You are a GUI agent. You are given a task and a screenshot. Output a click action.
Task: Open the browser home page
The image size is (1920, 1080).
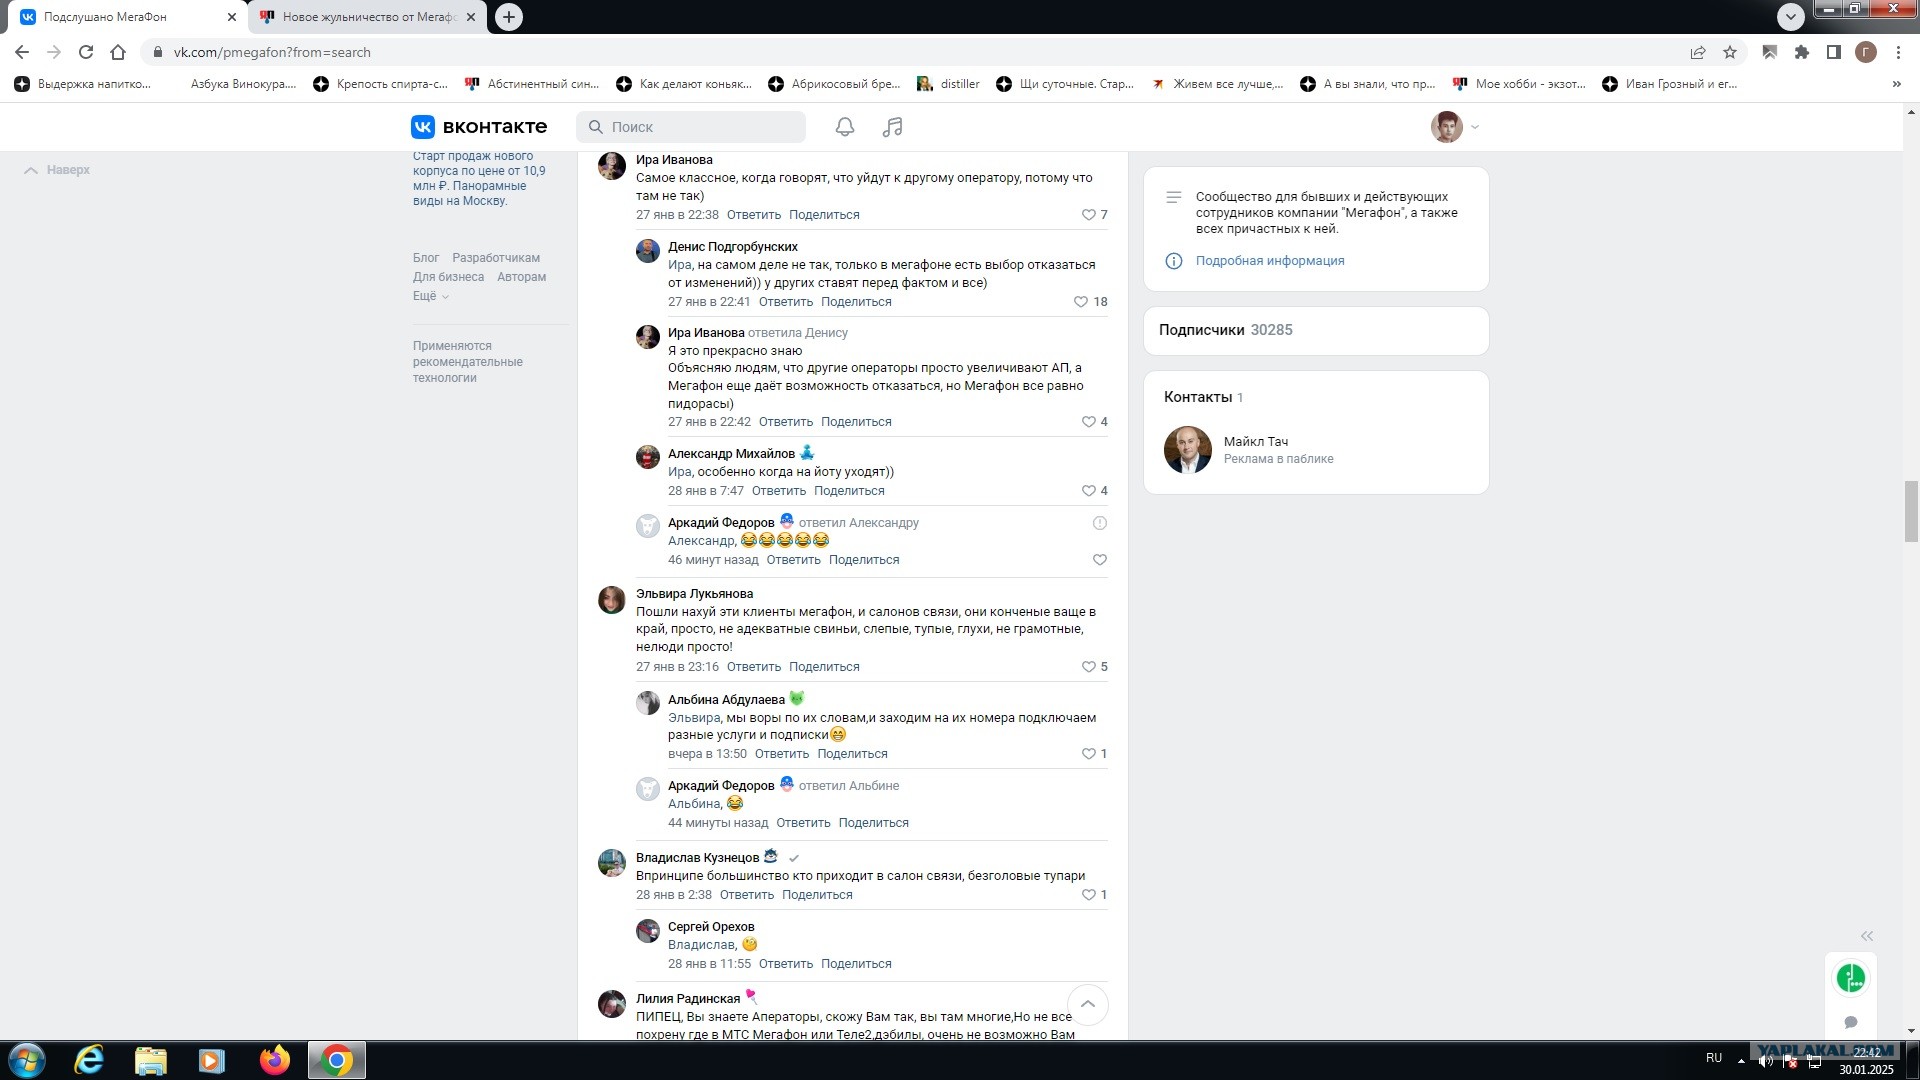click(118, 52)
